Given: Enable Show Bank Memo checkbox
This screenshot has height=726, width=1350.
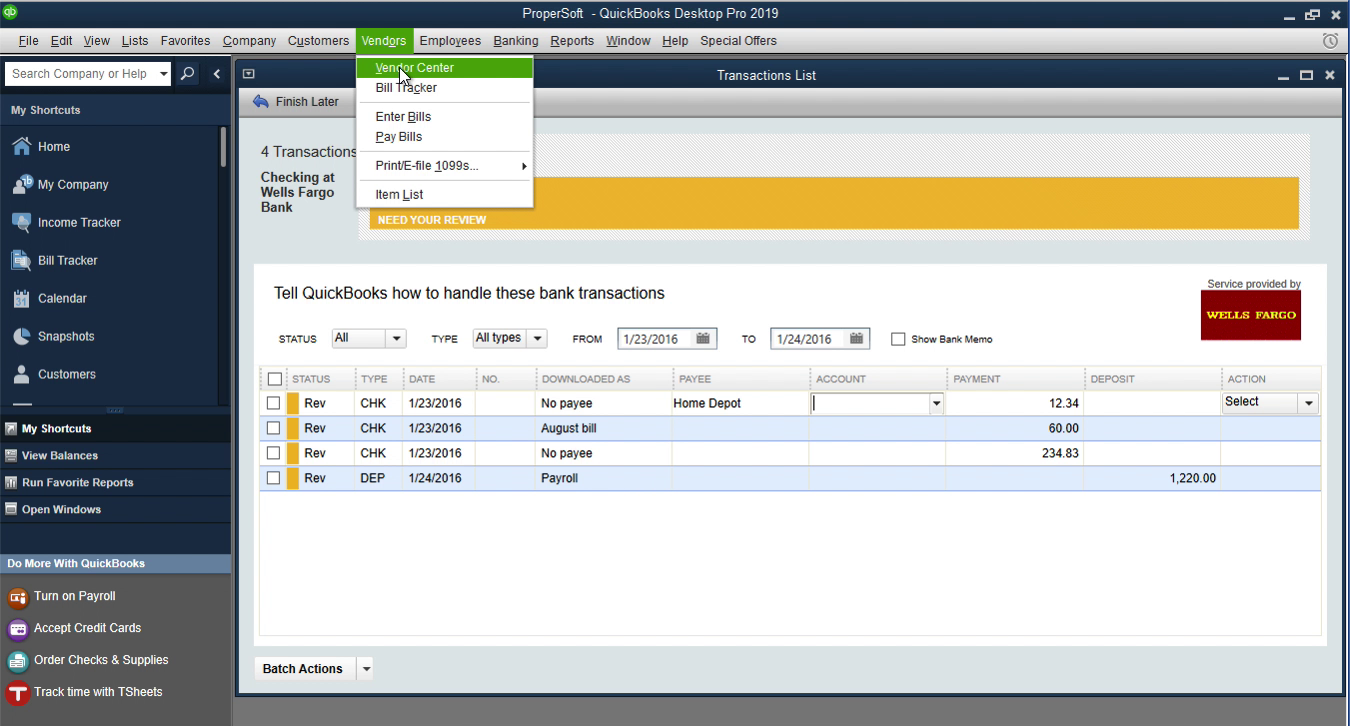Looking at the screenshot, I should click(x=898, y=339).
